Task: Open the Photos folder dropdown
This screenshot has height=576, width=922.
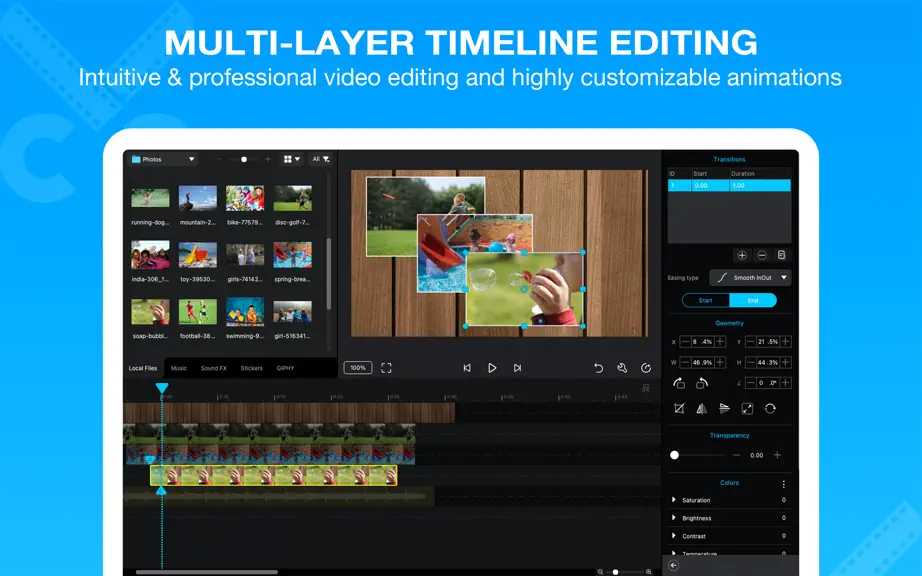Action: point(163,159)
